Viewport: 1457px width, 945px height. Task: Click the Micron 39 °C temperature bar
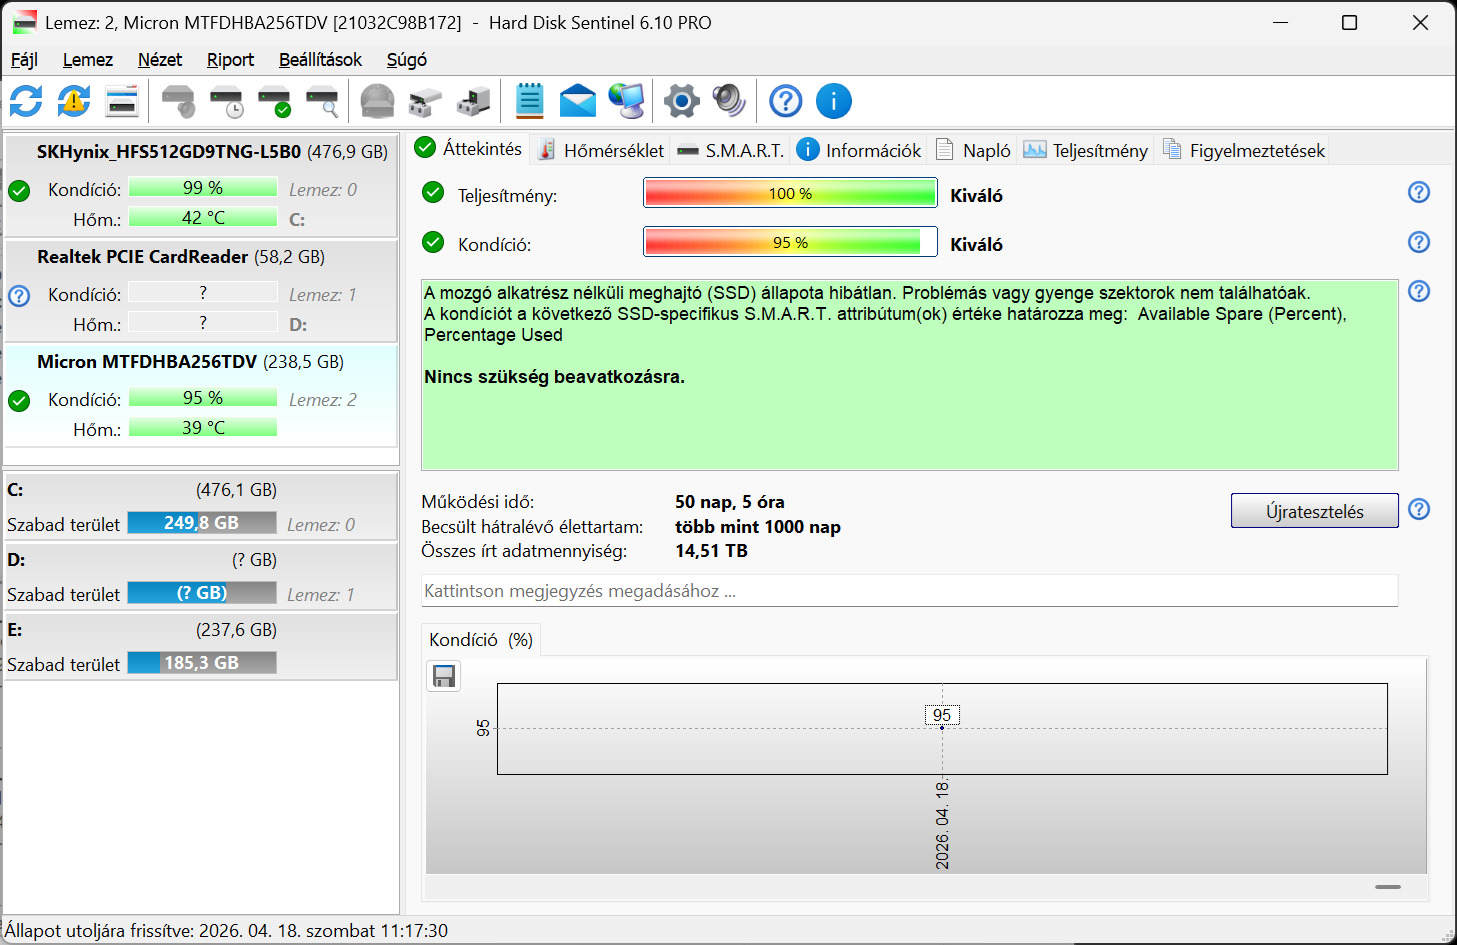203,428
